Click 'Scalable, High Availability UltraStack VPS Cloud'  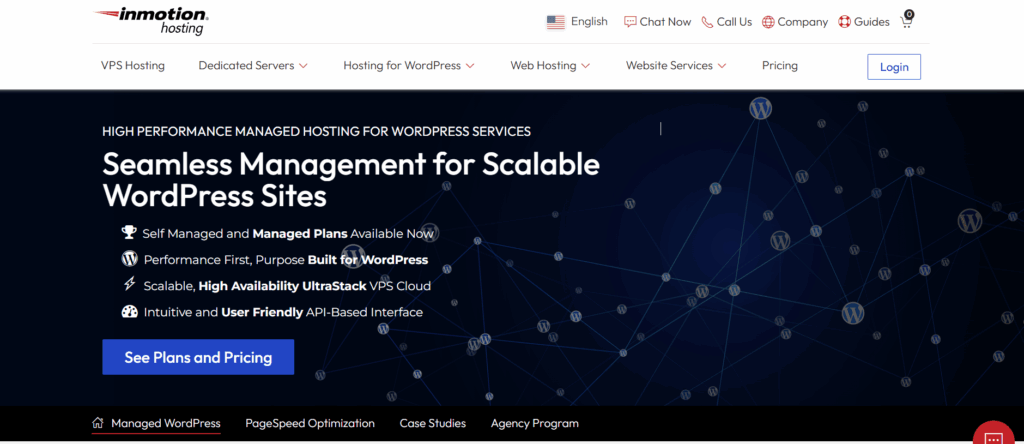(x=287, y=285)
